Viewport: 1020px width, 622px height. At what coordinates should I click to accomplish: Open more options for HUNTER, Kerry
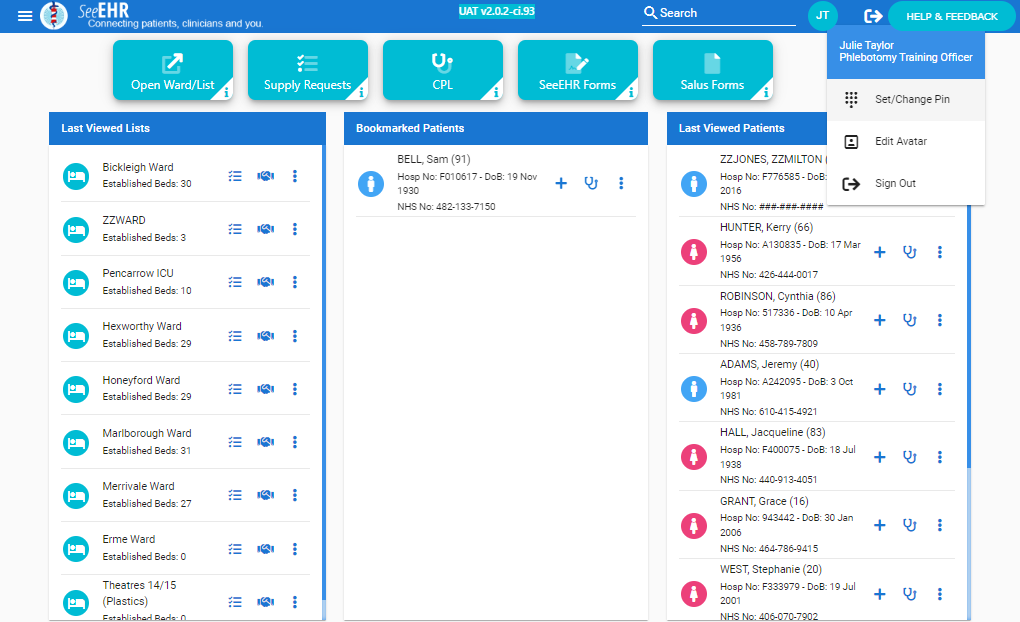click(939, 252)
